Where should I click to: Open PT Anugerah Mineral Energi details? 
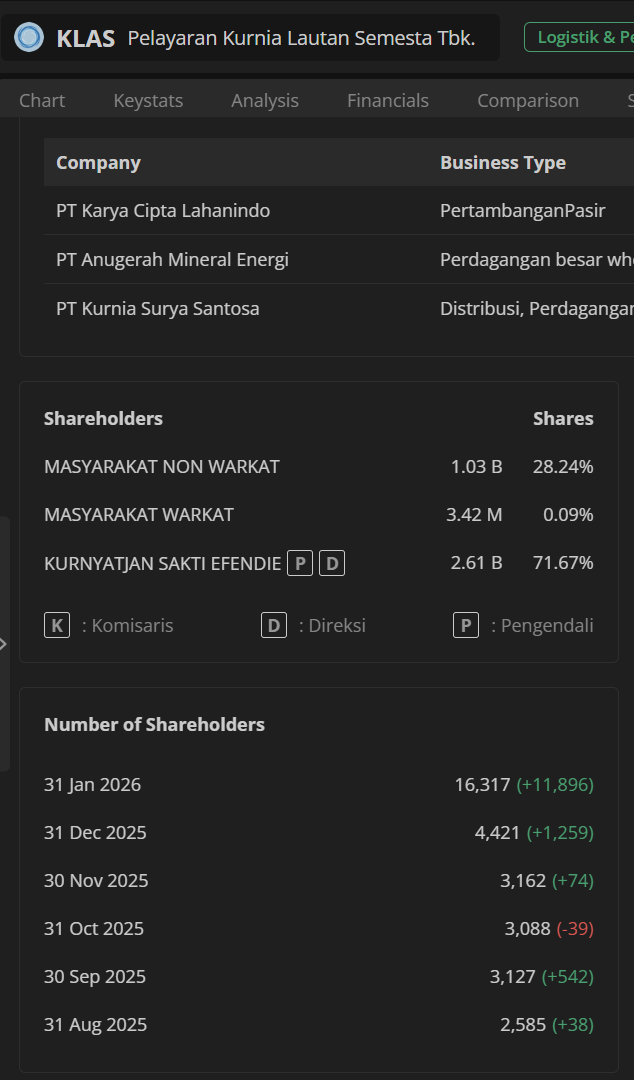[172, 258]
